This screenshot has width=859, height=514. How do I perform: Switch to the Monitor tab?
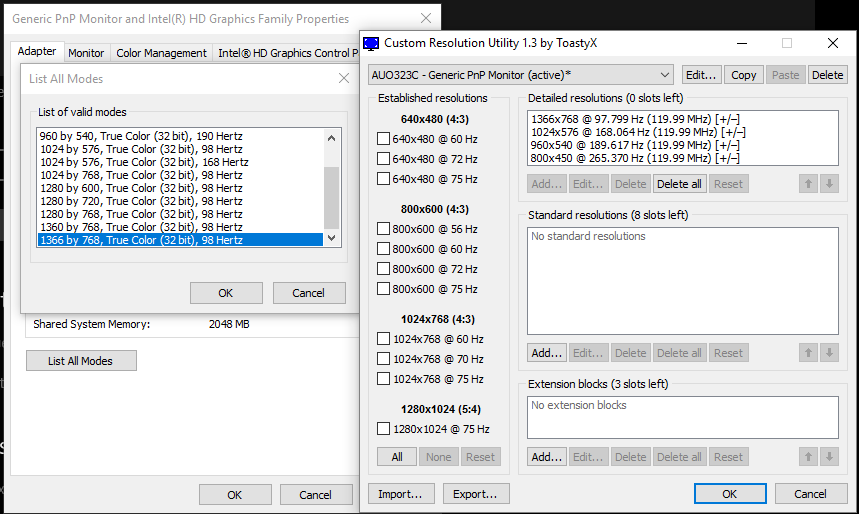coord(86,53)
